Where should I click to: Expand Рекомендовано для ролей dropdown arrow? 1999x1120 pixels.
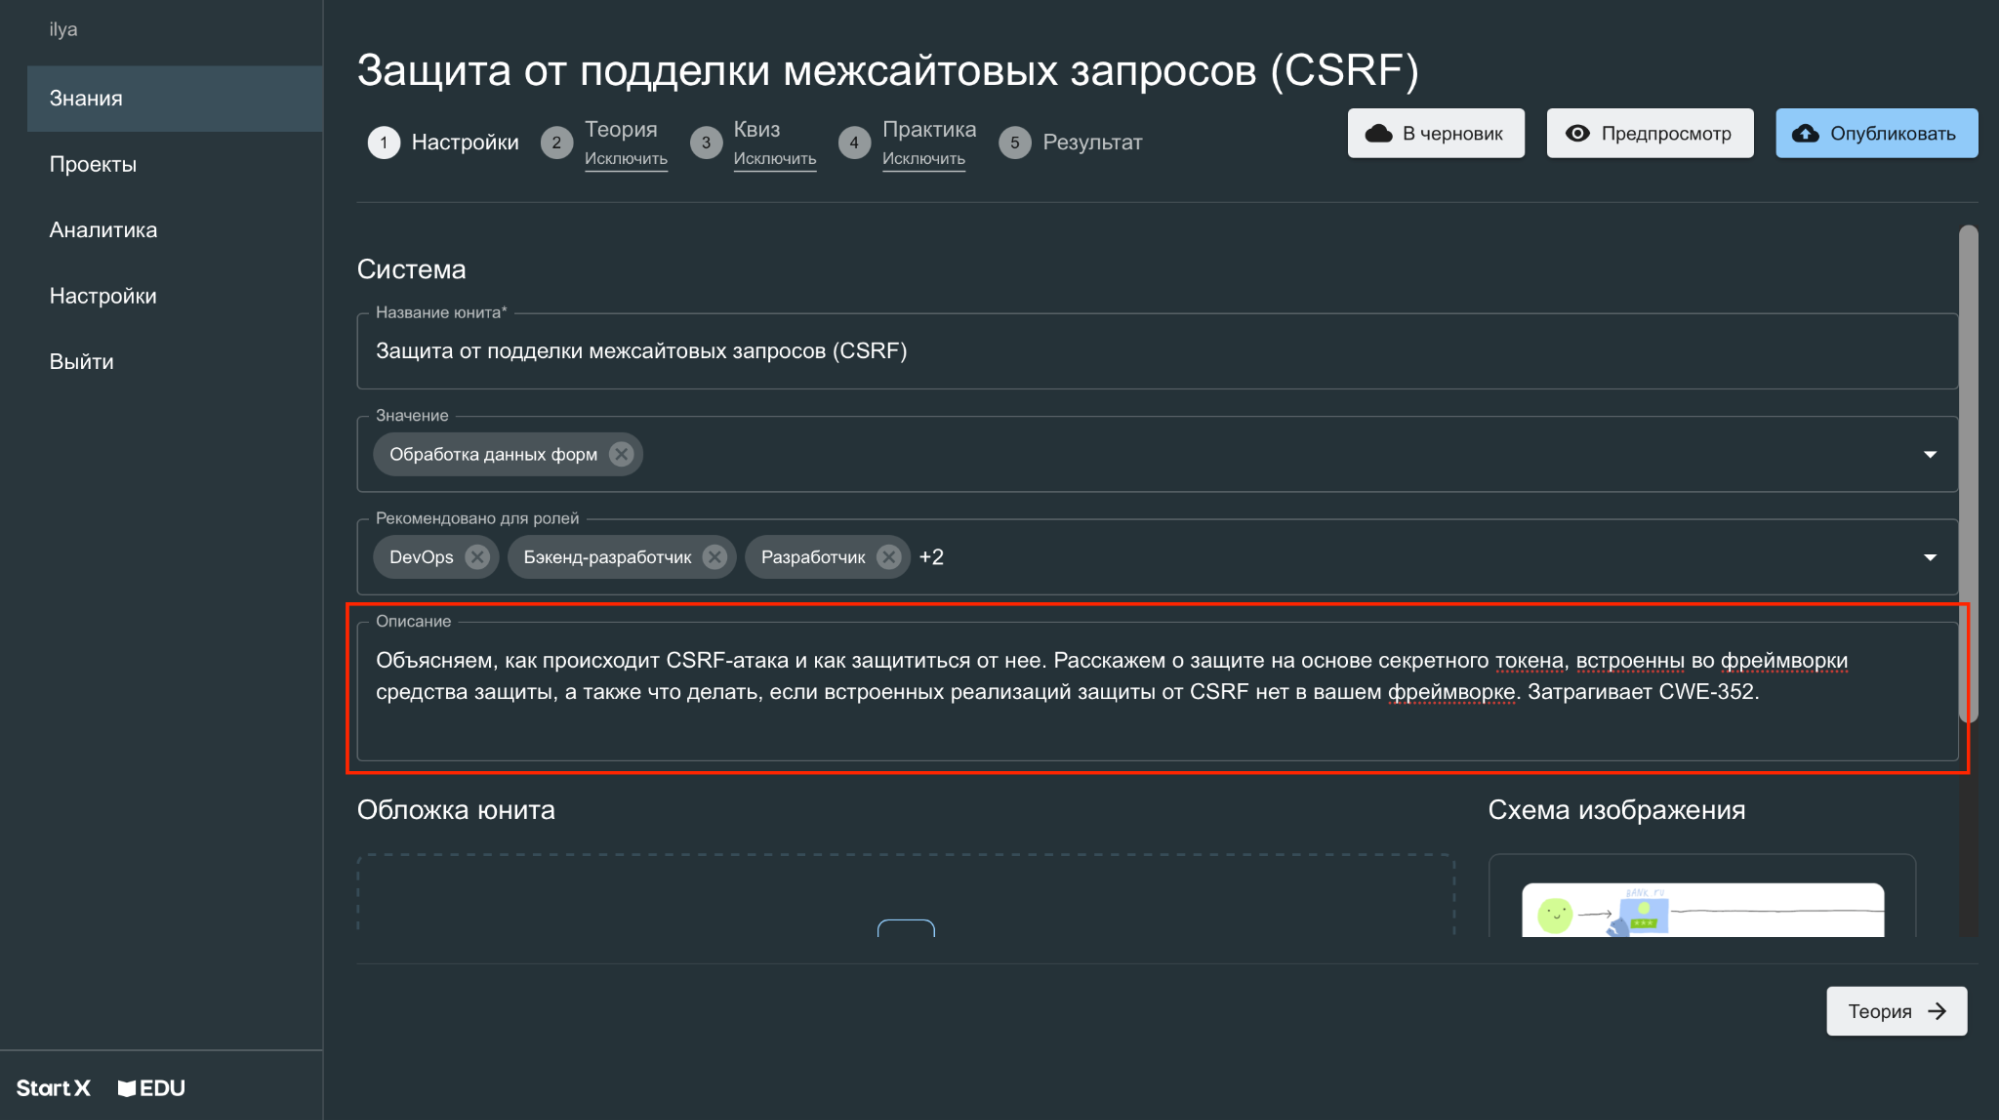pyautogui.click(x=1930, y=557)
